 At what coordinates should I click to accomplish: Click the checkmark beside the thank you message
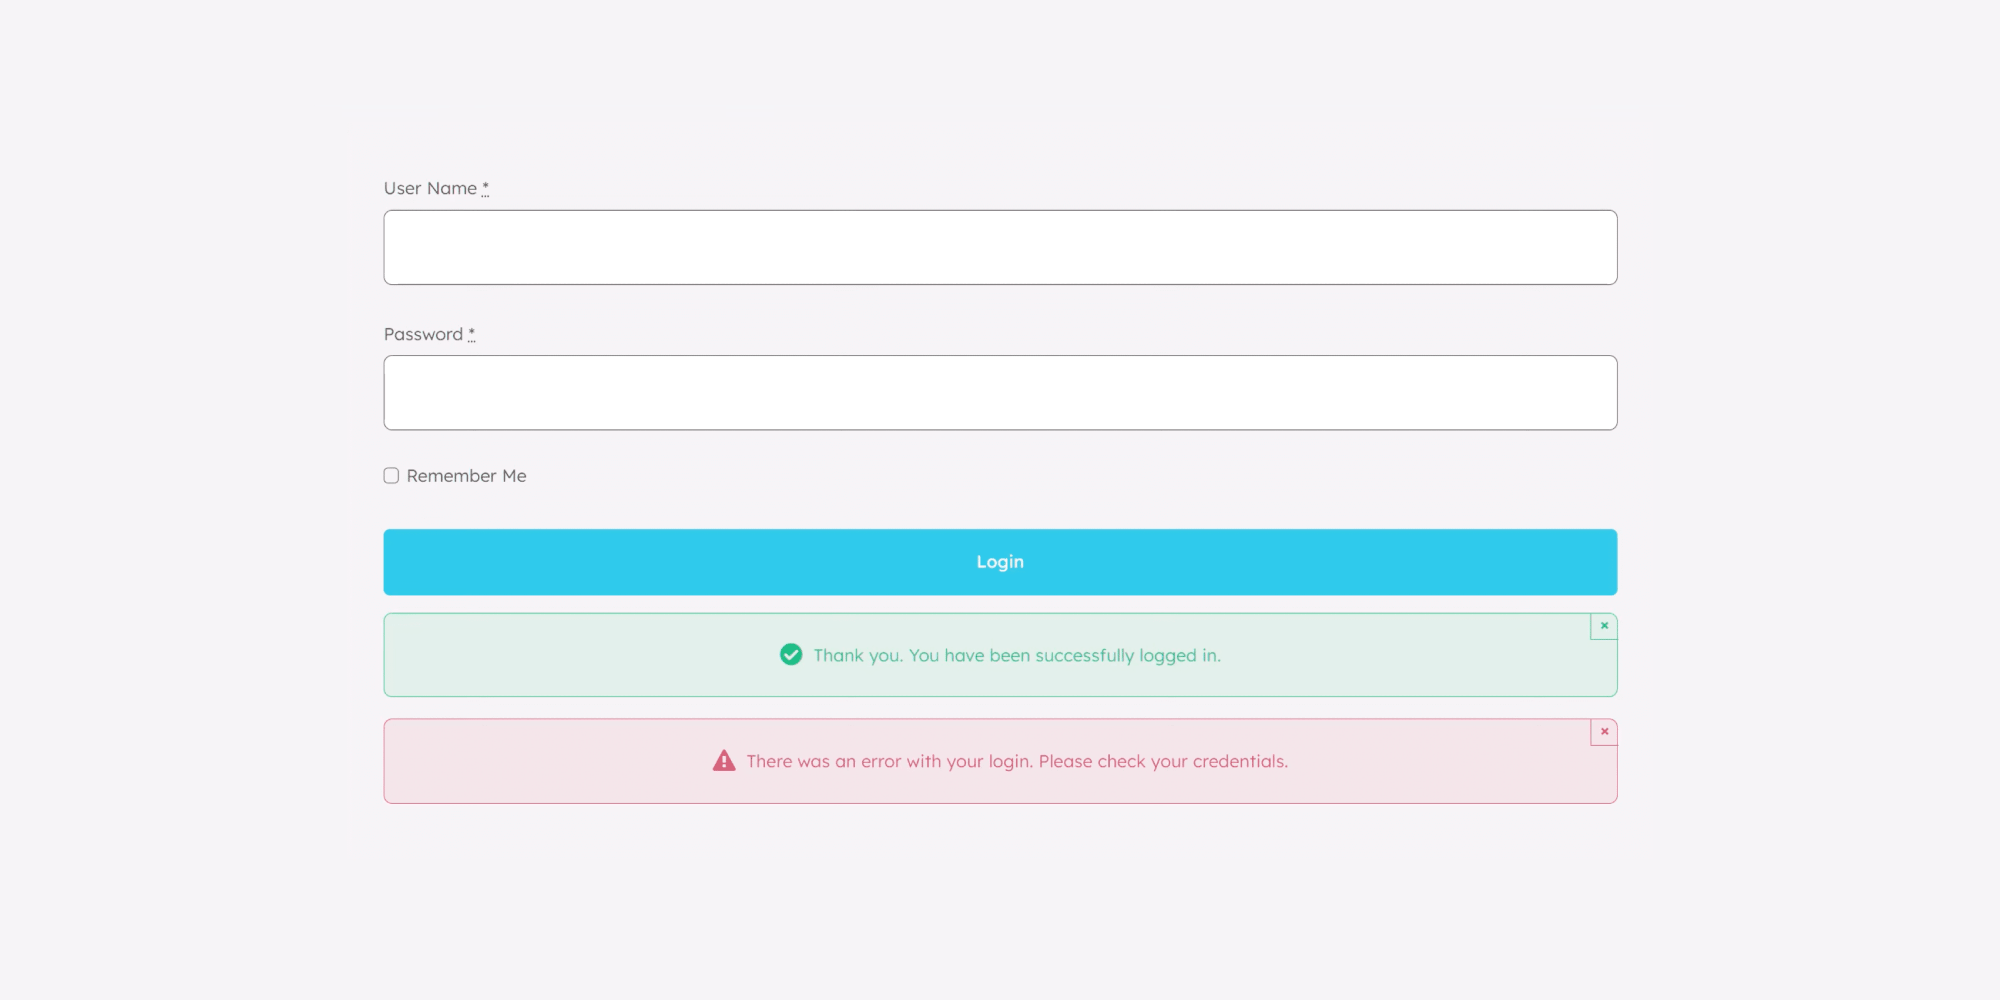pyautogui.click(x=791, y=655)
